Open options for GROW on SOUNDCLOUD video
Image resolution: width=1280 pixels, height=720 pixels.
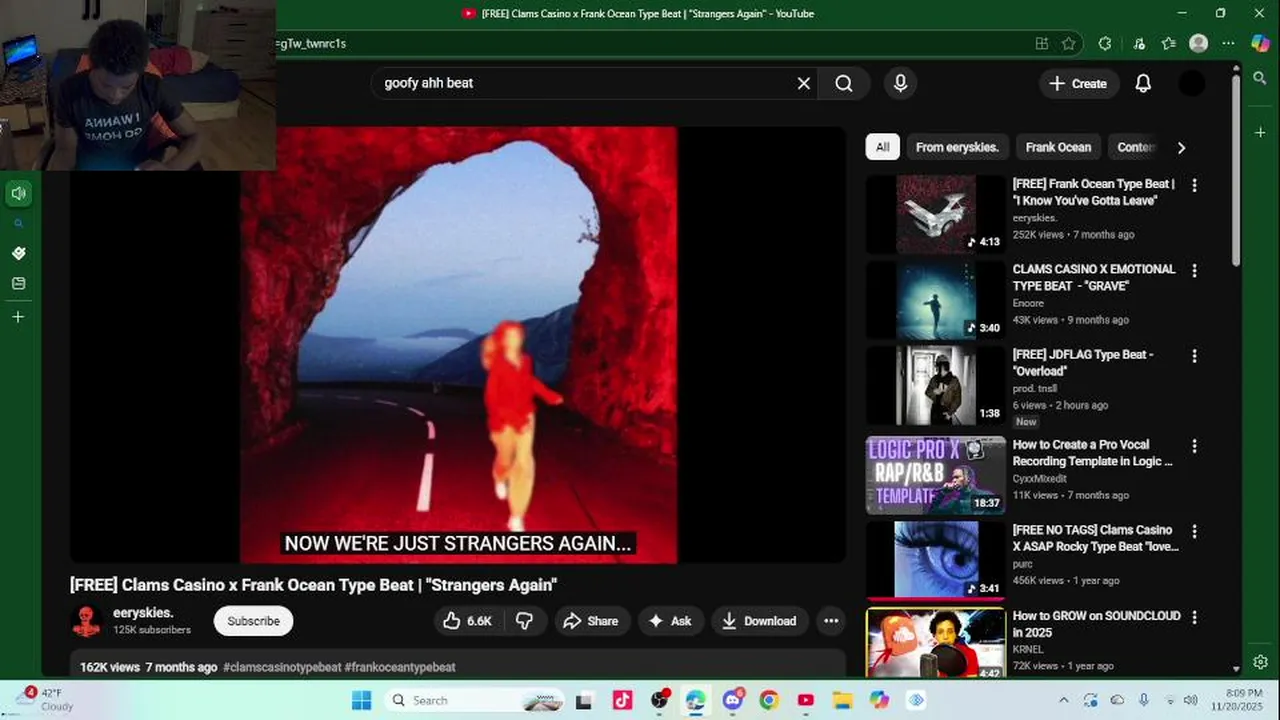[1194, 617]
